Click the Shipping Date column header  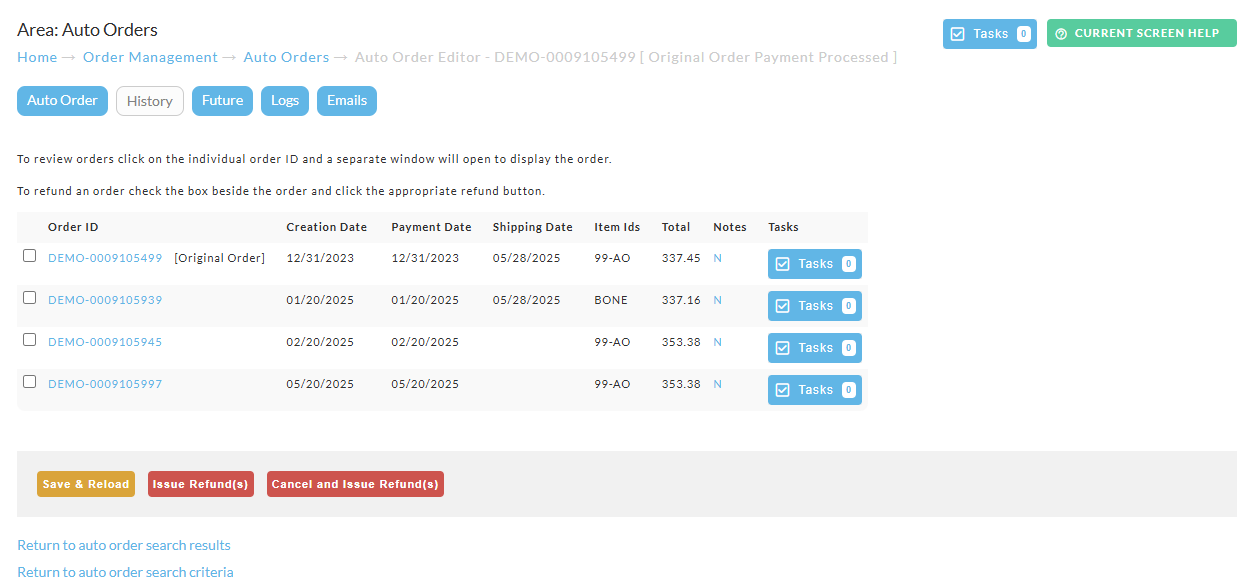[533, 227]
